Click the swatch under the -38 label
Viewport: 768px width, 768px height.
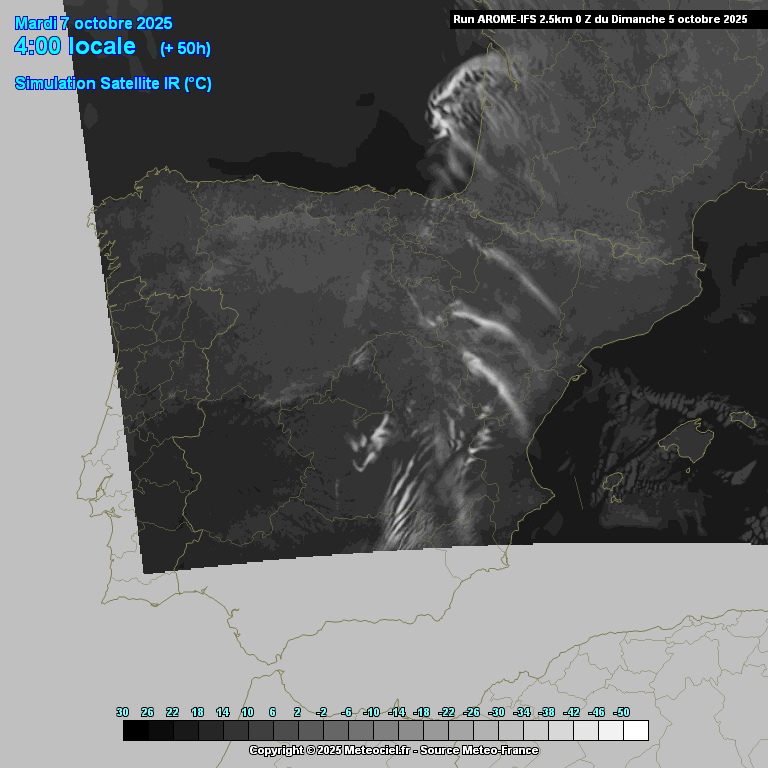pos(560,731)
